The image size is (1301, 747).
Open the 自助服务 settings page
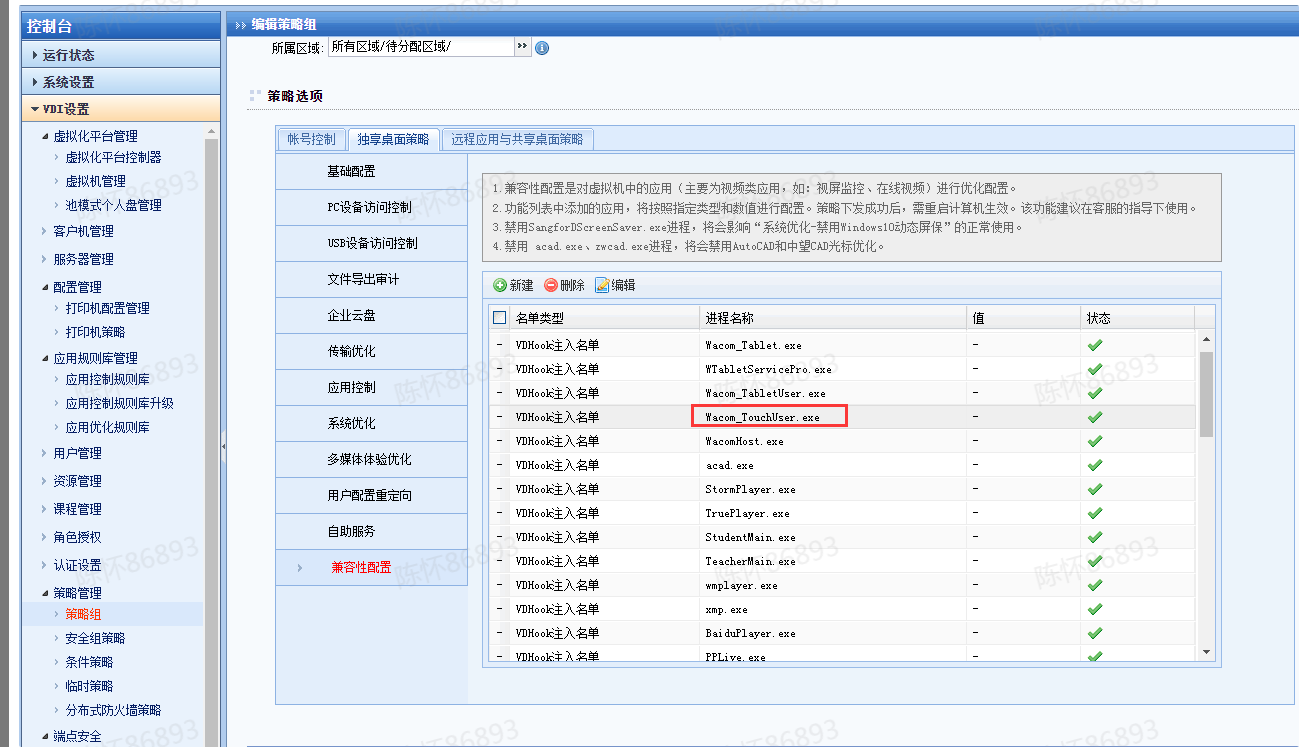pos(371,531)
